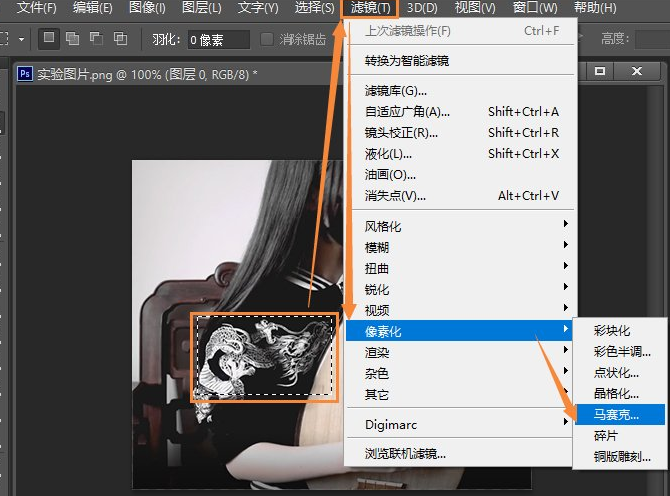Expand the Digimarc submenu
The image size is (670, 496).
coord(461,424)
